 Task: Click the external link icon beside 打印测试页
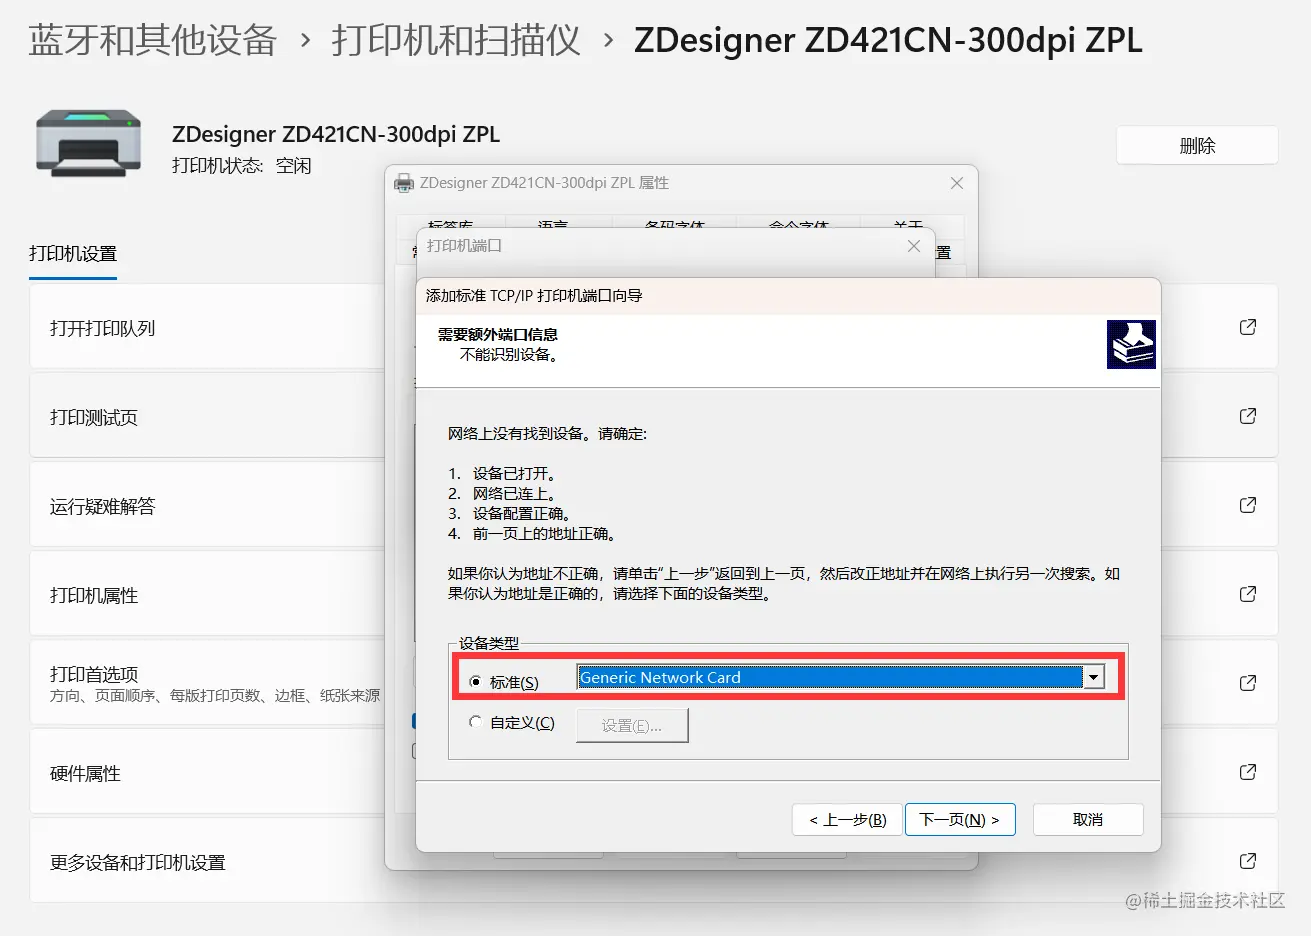[x=1247, y=416]
